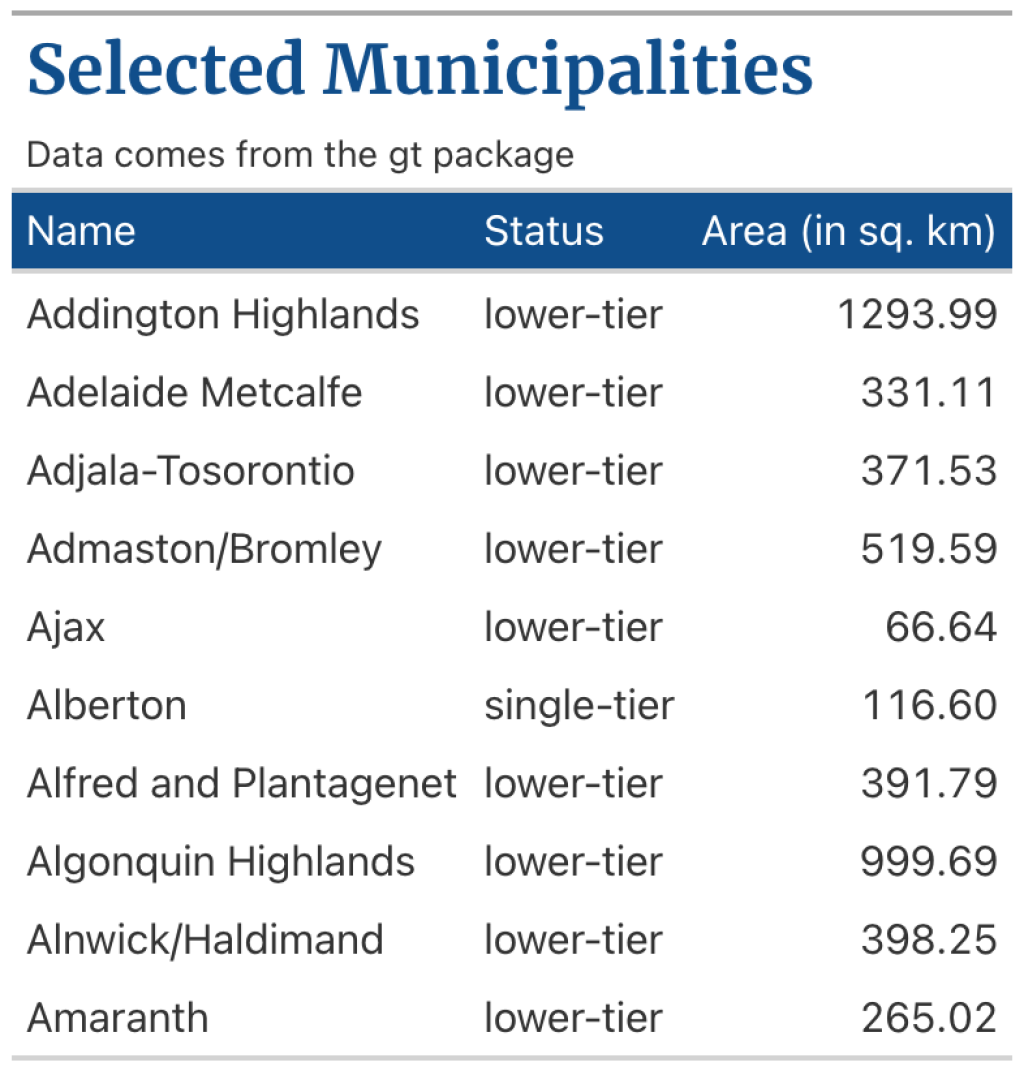Select the area value 1293.99
Image resolution: width=1024 pixels, height=1070 pixels.
coord(917,315)
